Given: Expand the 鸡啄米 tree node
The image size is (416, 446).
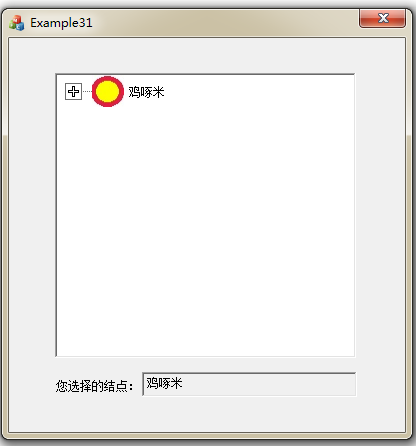Looking at the screenshot, I should pos(73,91).
